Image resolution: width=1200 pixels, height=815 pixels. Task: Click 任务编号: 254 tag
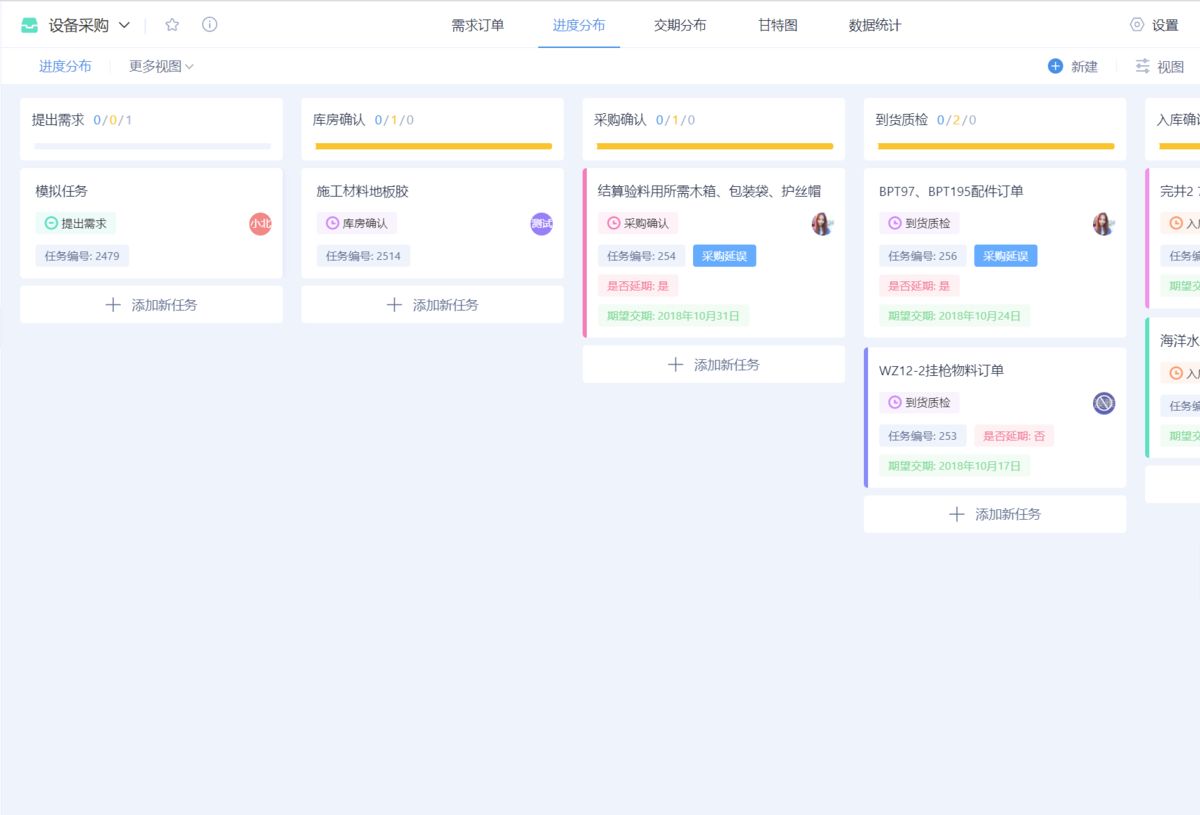(641, 256)
